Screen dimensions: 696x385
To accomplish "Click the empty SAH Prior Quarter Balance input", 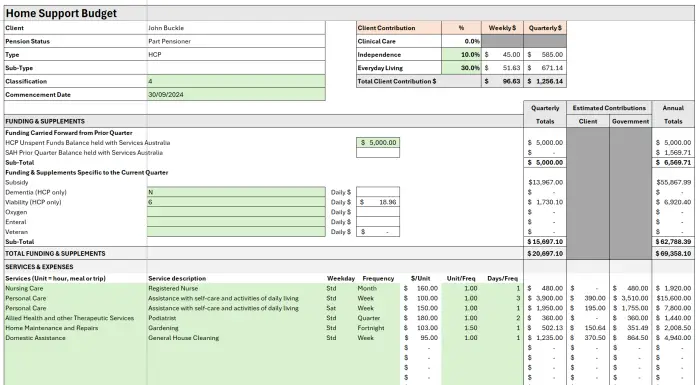I will coord(378,152).
